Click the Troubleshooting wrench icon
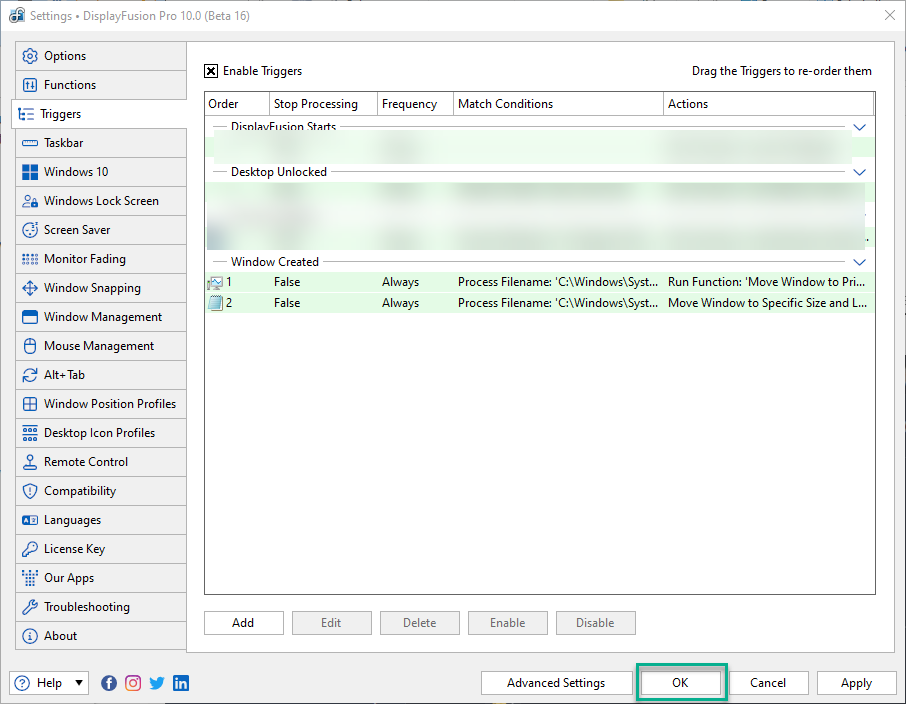The width and height of the screenshot is (906, 704). point(29,607)
